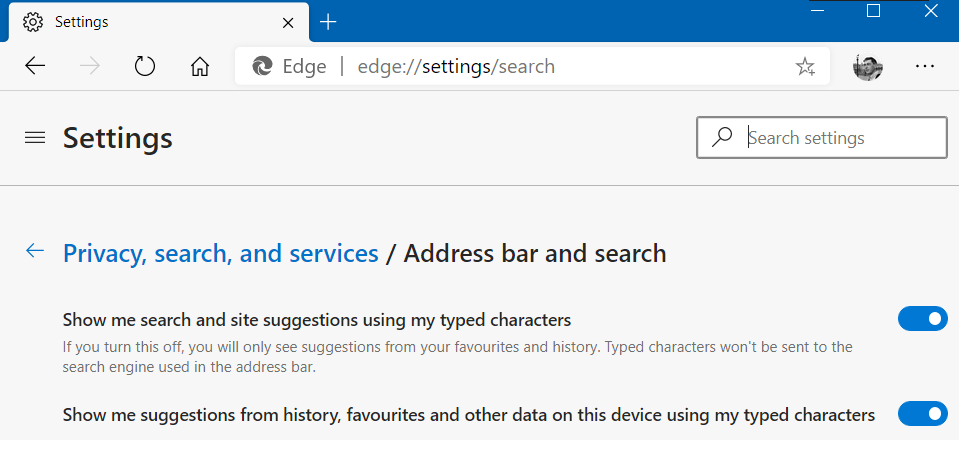This screenshot has height=468, width=959.
Task: Open the Settings hamburger navigation menu
Action: (35, 138)
